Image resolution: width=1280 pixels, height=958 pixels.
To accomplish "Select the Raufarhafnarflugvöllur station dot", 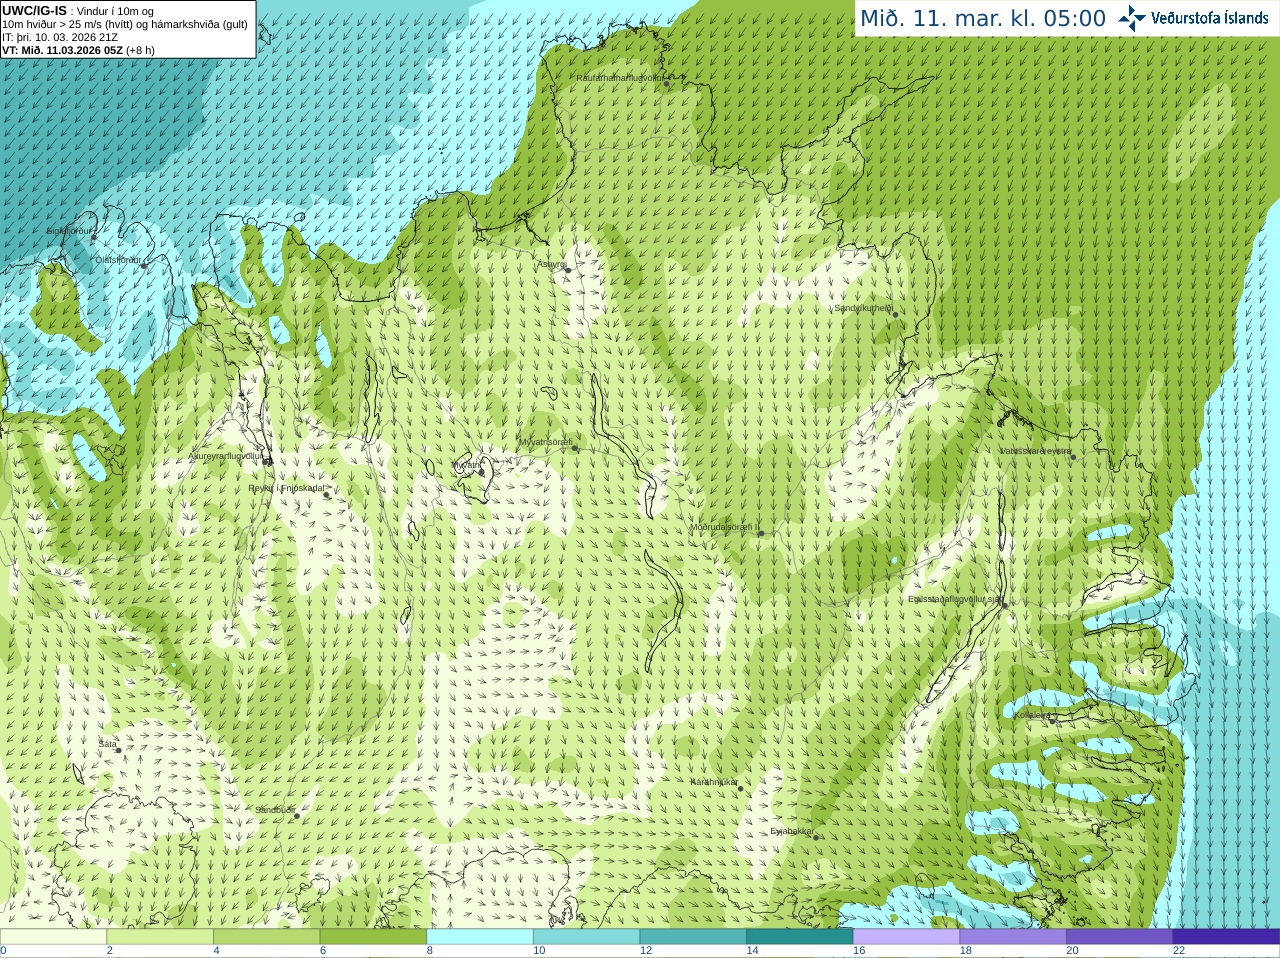I will pos(667,83).
